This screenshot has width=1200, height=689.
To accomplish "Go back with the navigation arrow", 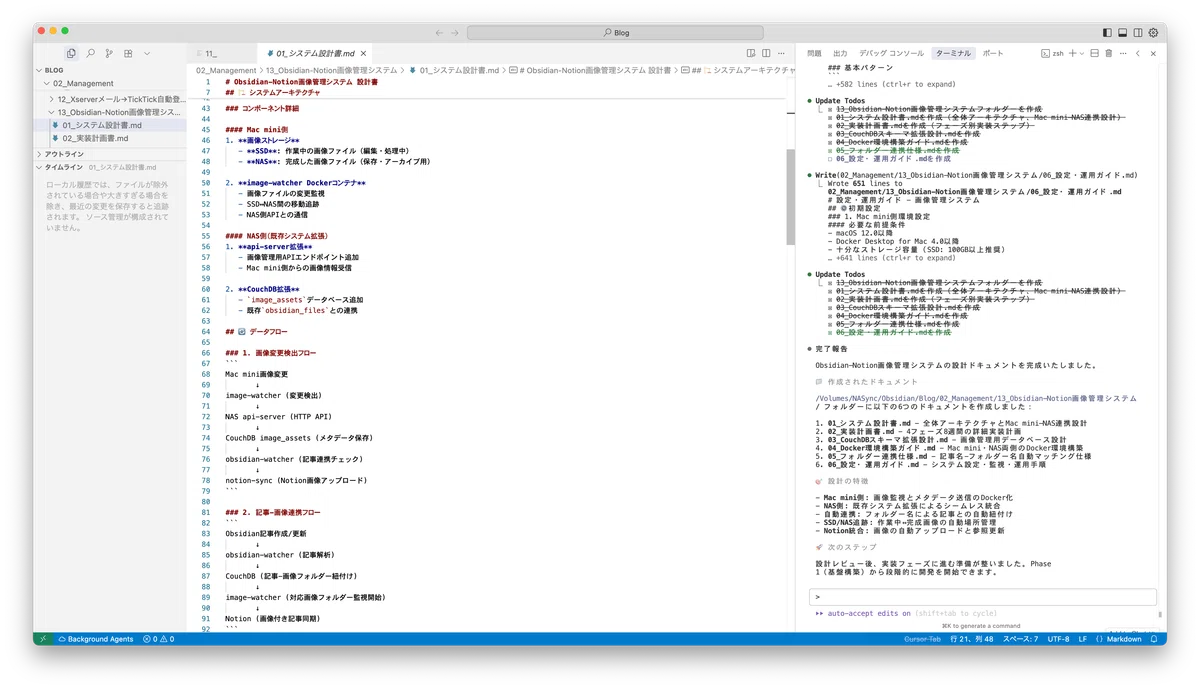I will coord(439,33).
